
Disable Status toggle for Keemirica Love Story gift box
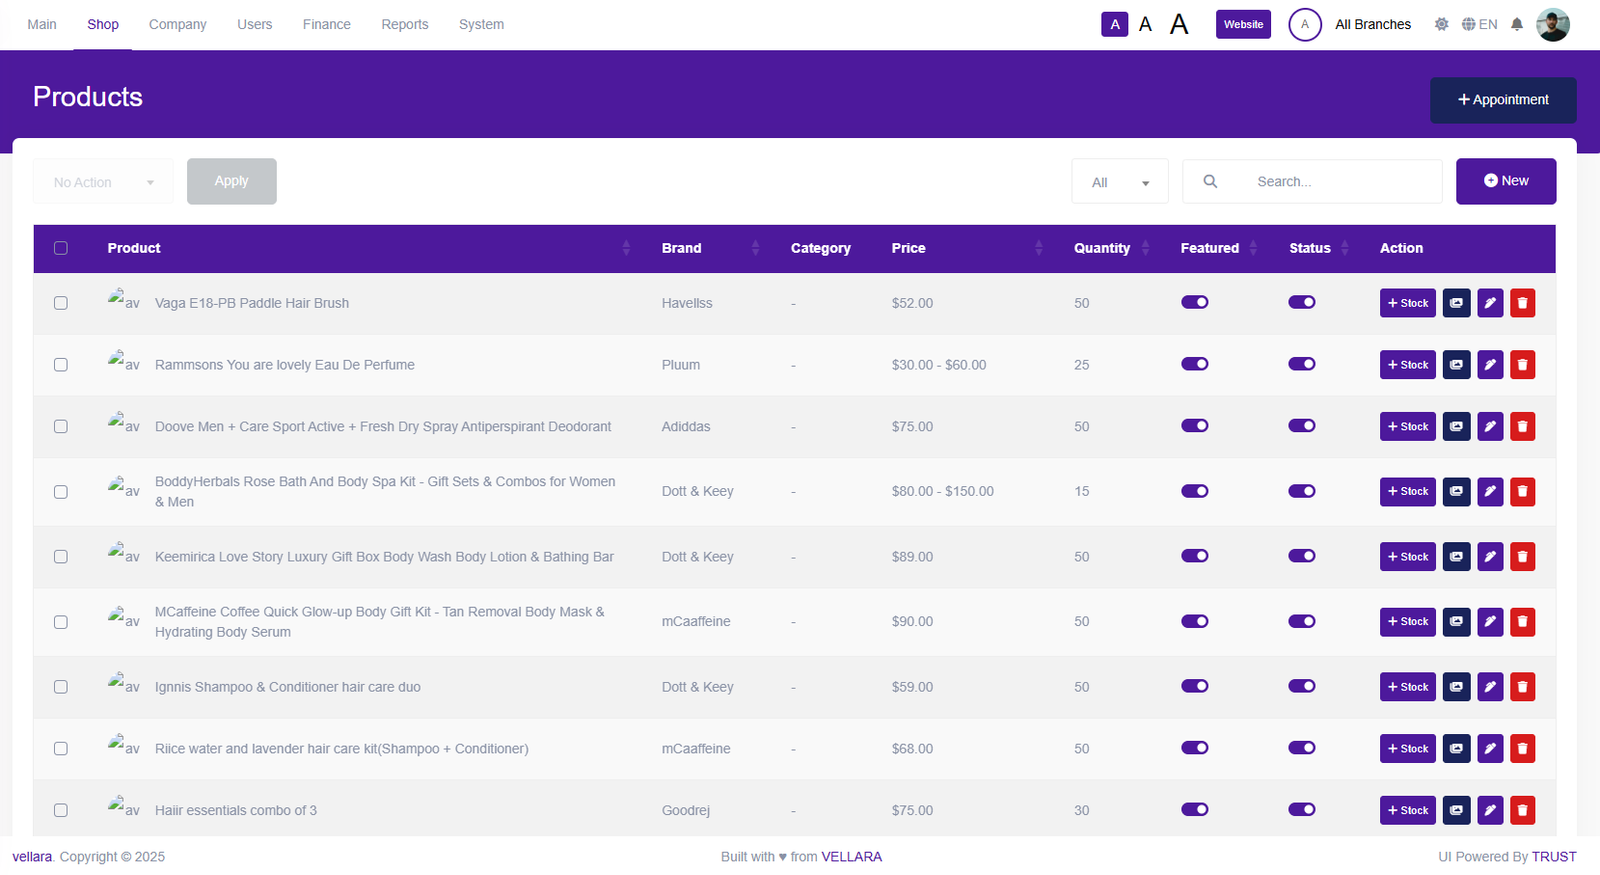click(x=1301, y=556)
